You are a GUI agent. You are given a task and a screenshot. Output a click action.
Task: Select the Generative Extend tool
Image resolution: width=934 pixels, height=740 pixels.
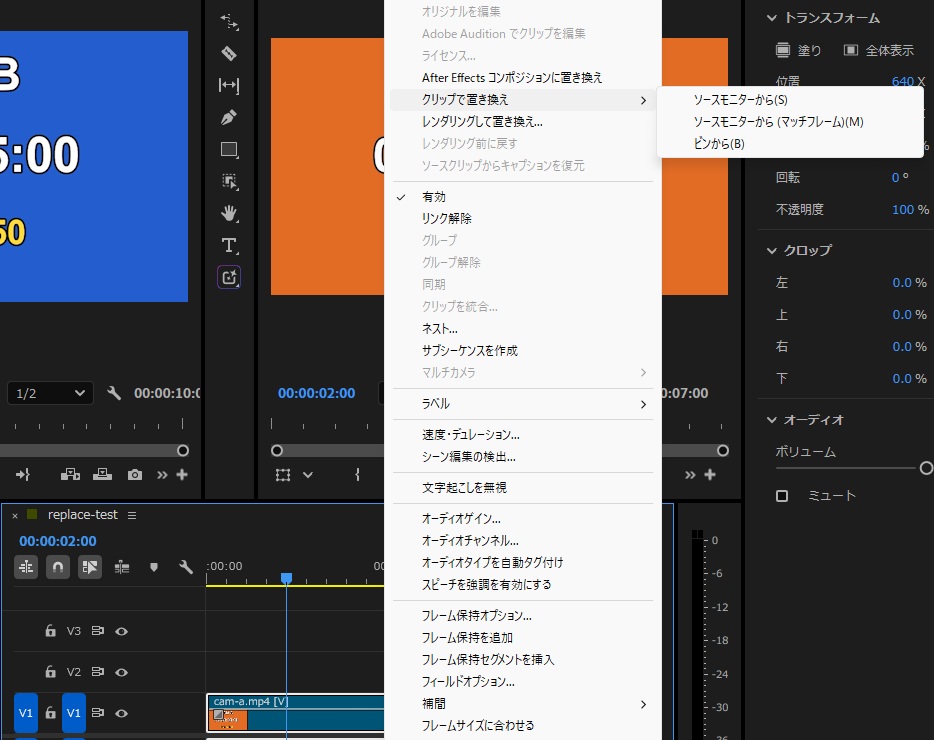229,277
